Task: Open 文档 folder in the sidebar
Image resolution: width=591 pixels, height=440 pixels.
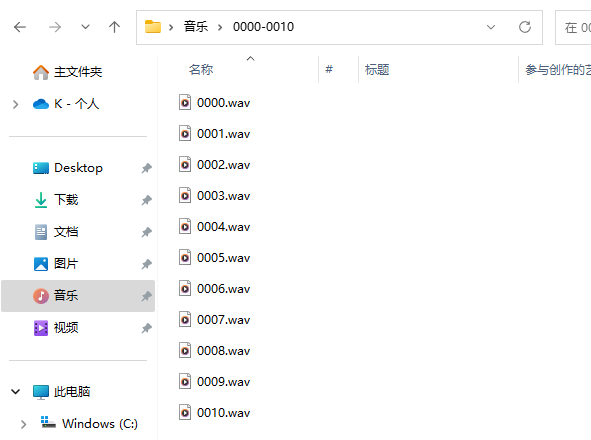Action: click(x=66, y=231)
